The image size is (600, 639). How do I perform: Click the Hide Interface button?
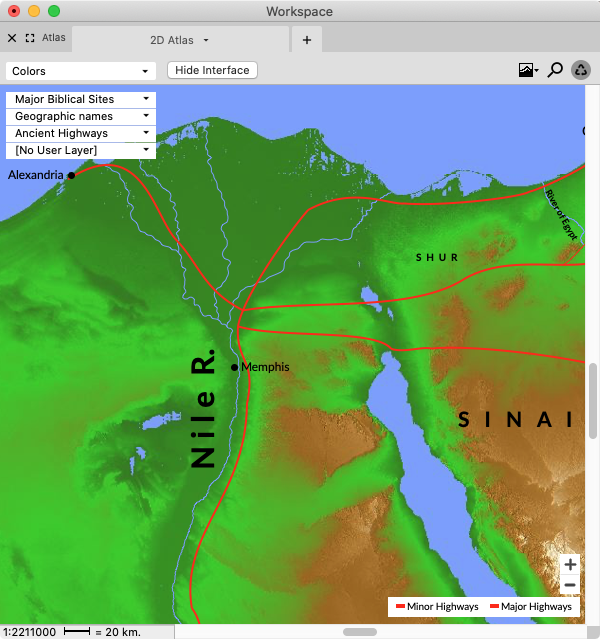[x=212, y=70]
